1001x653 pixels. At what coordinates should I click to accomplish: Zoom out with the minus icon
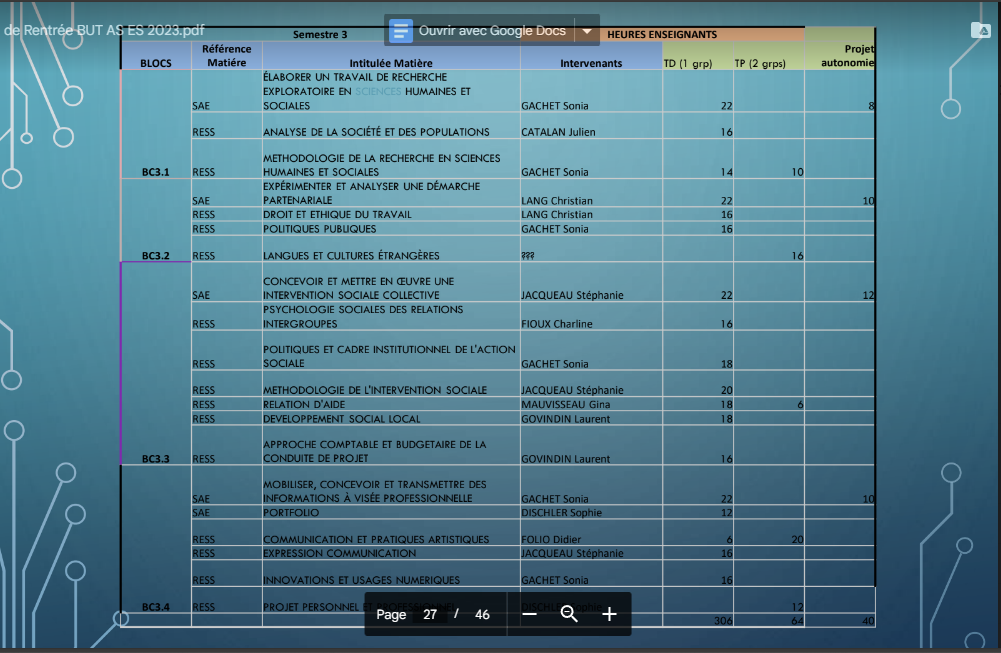529,614
